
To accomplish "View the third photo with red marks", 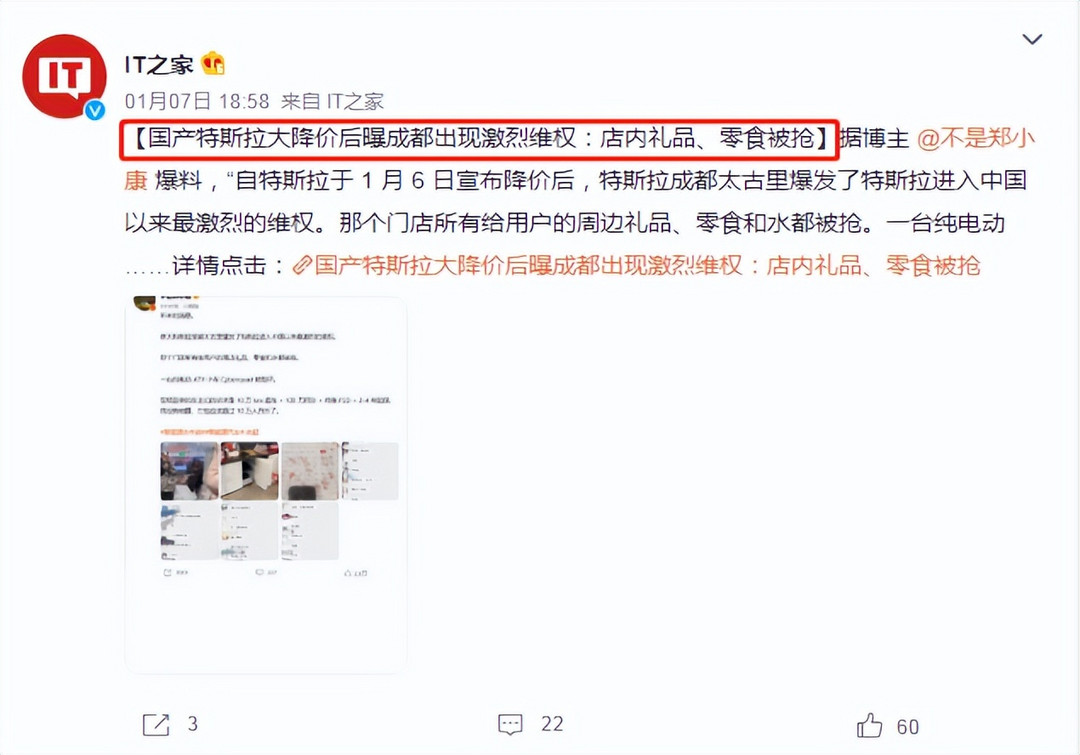I will [x=310, y=471].
